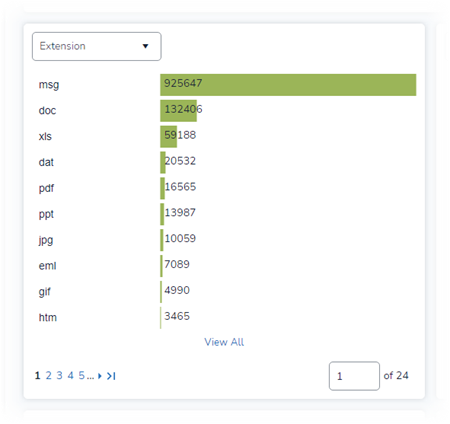Viewport: 450px width, 424px height.
Task: Select the xls bar with 59188
Action: click(x=169, y=137)
